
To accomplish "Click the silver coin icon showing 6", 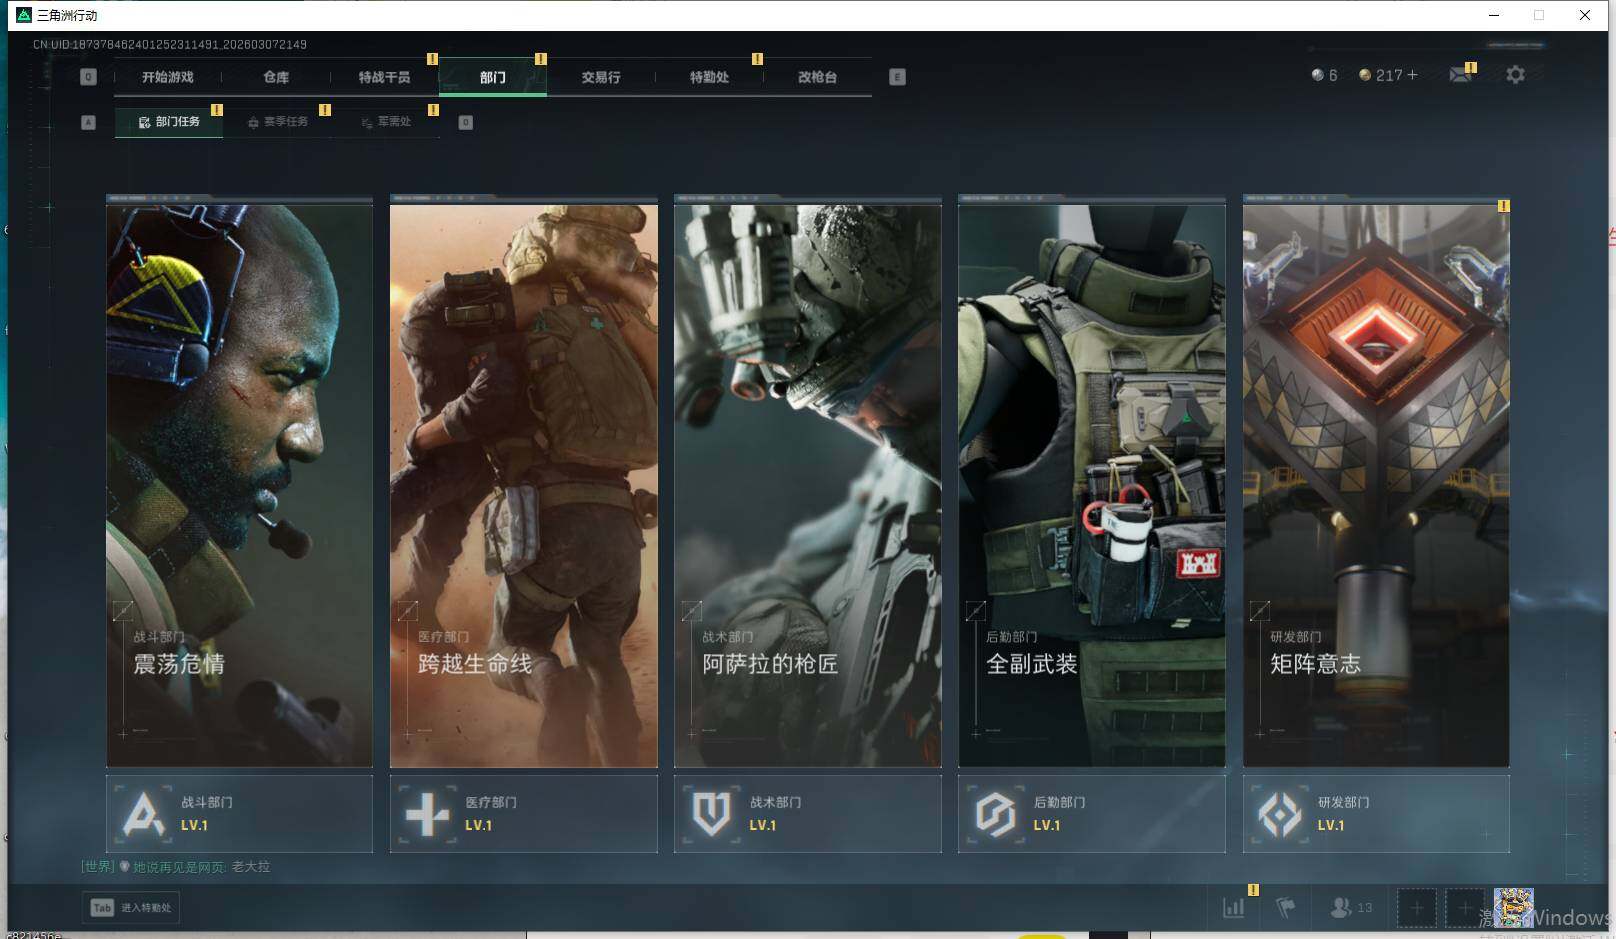I will [x=1317, y=75].
